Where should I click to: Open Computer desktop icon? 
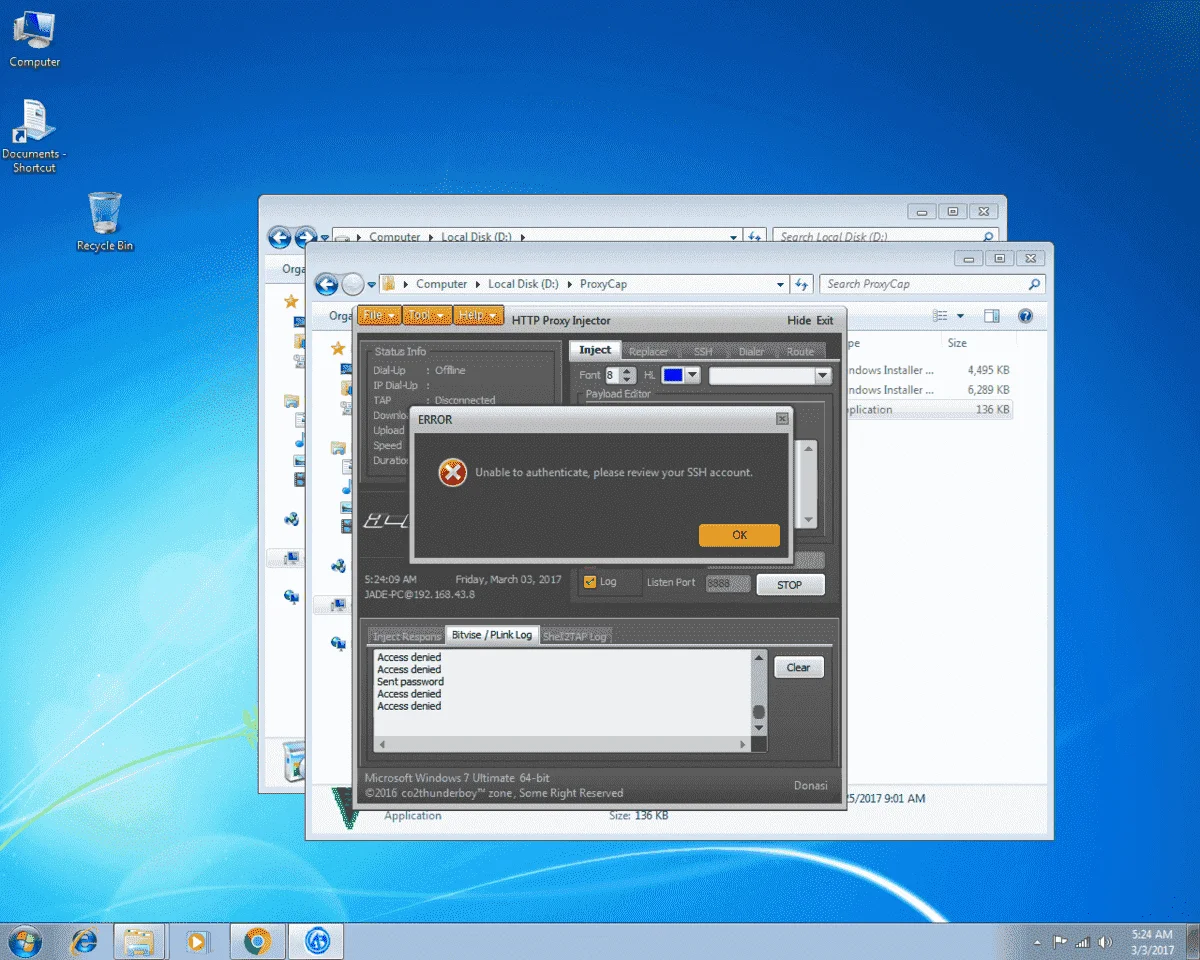35,39
